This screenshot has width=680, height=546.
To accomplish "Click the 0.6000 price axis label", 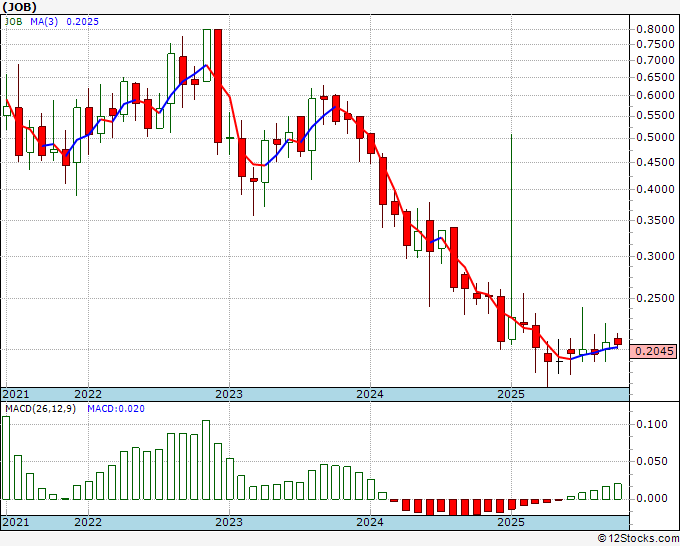I will [655, 95].
